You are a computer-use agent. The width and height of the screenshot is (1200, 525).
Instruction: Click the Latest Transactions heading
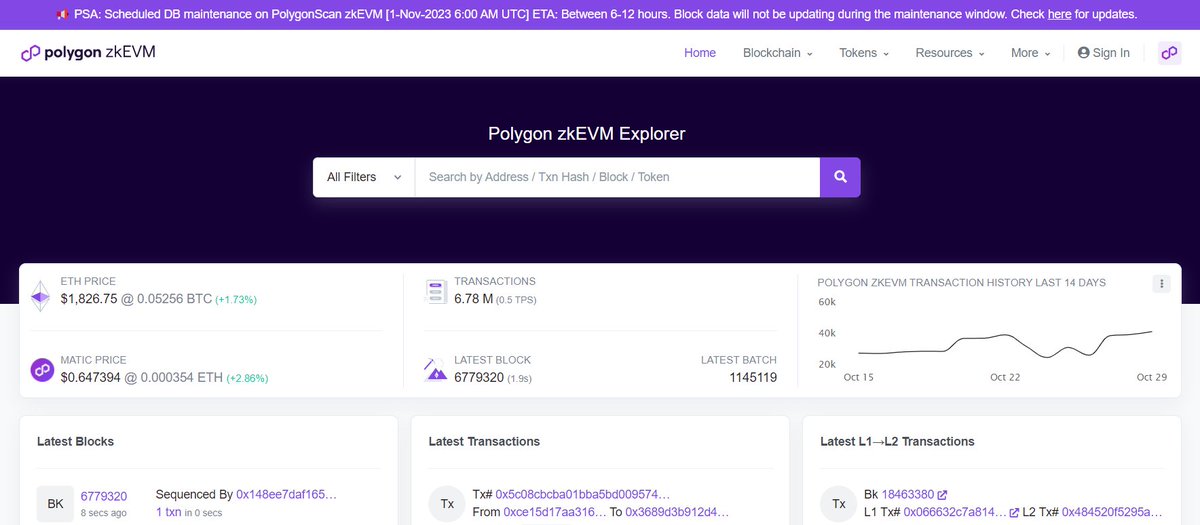[484, 441]
